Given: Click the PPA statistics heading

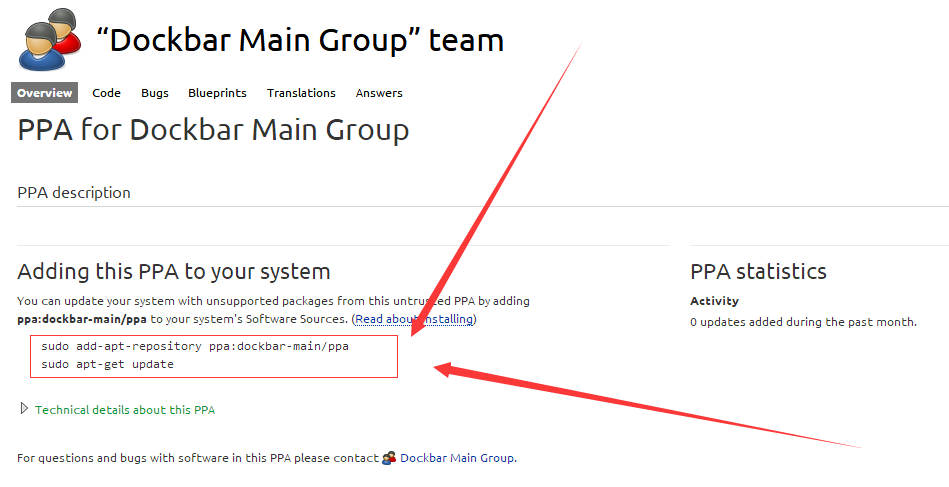Looking at the screenshot, I should coord(758,272).
